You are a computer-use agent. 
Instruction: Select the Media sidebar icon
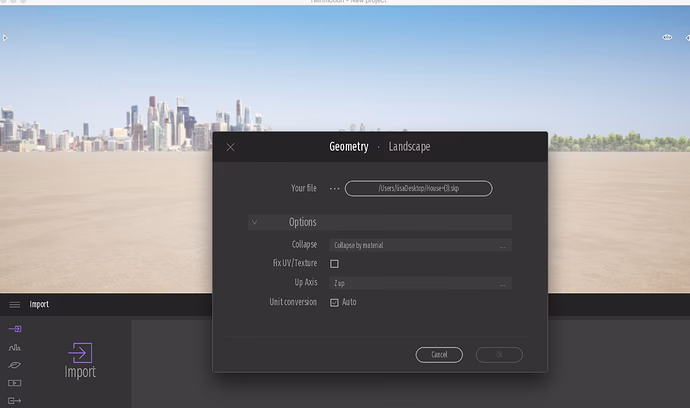coord(15,383)
